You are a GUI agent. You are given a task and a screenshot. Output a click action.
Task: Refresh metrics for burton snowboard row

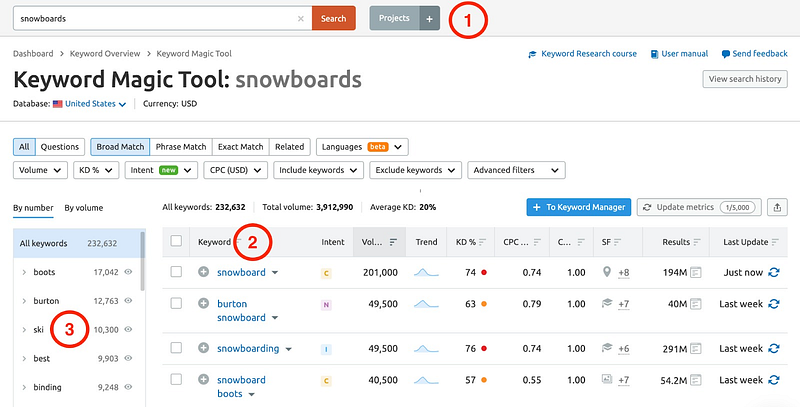773,304
